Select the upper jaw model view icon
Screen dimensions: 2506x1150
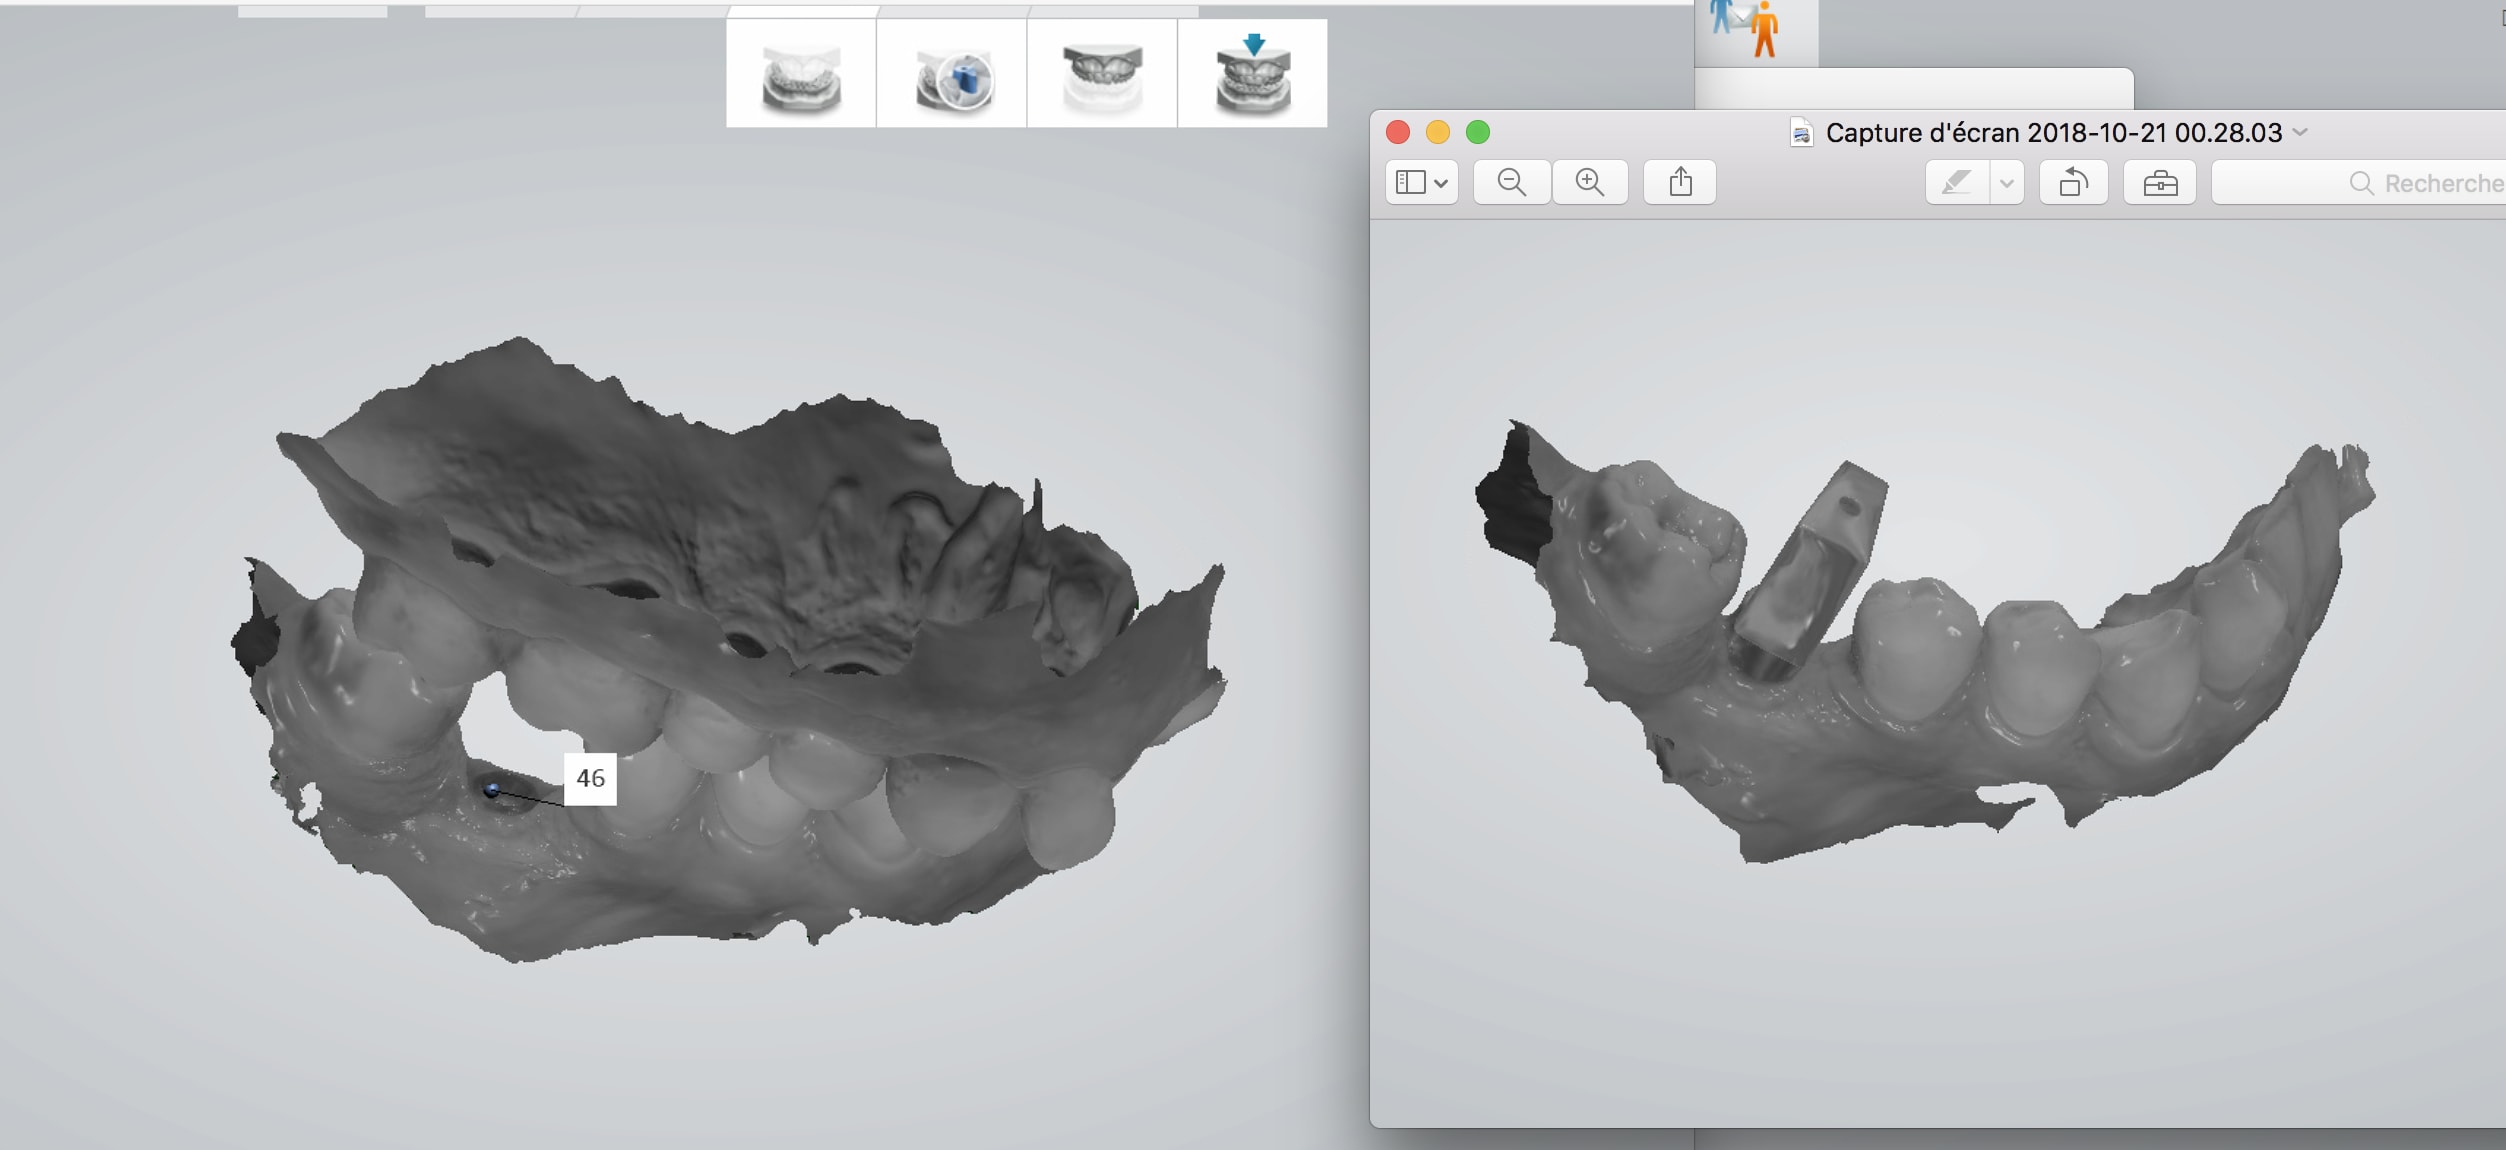pyautogui.click(x=1102, y=76)
